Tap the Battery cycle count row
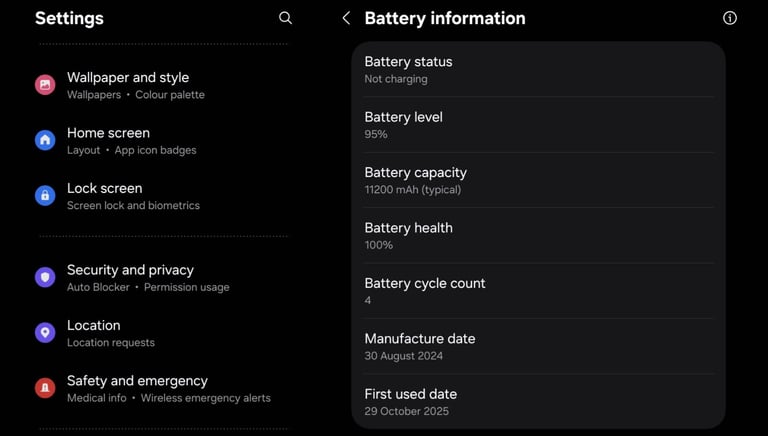 (538, 291)
